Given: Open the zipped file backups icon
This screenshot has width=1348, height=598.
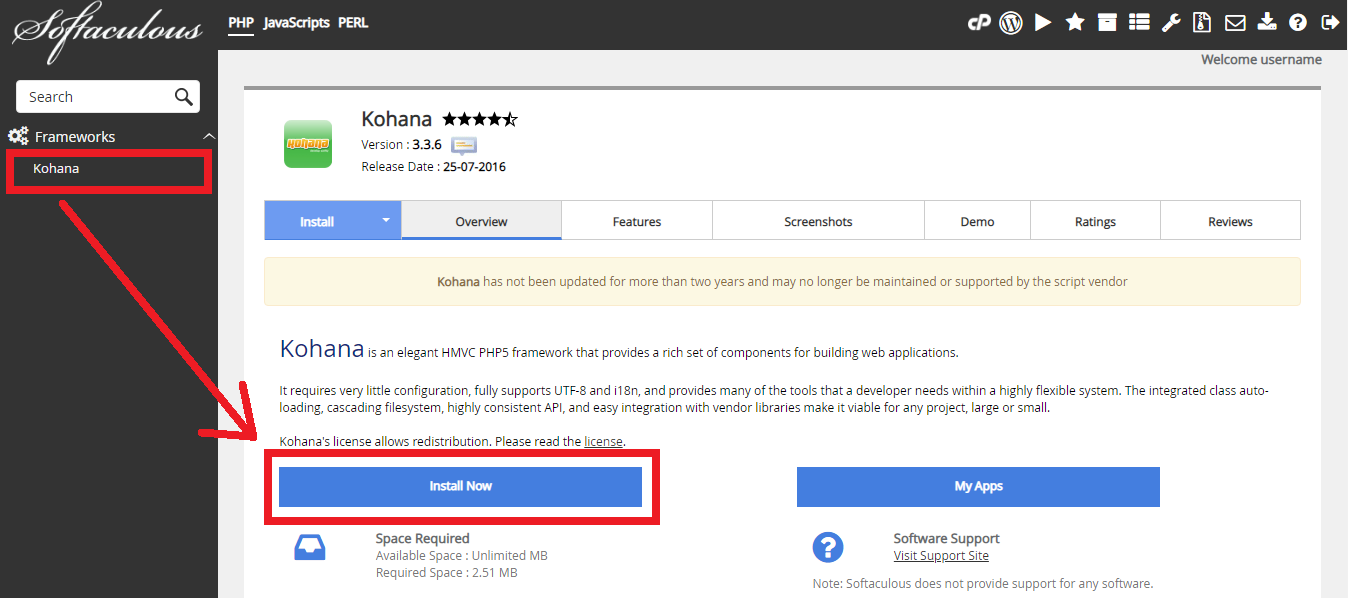Looking at the screenshot, I should coord(1203,22).
